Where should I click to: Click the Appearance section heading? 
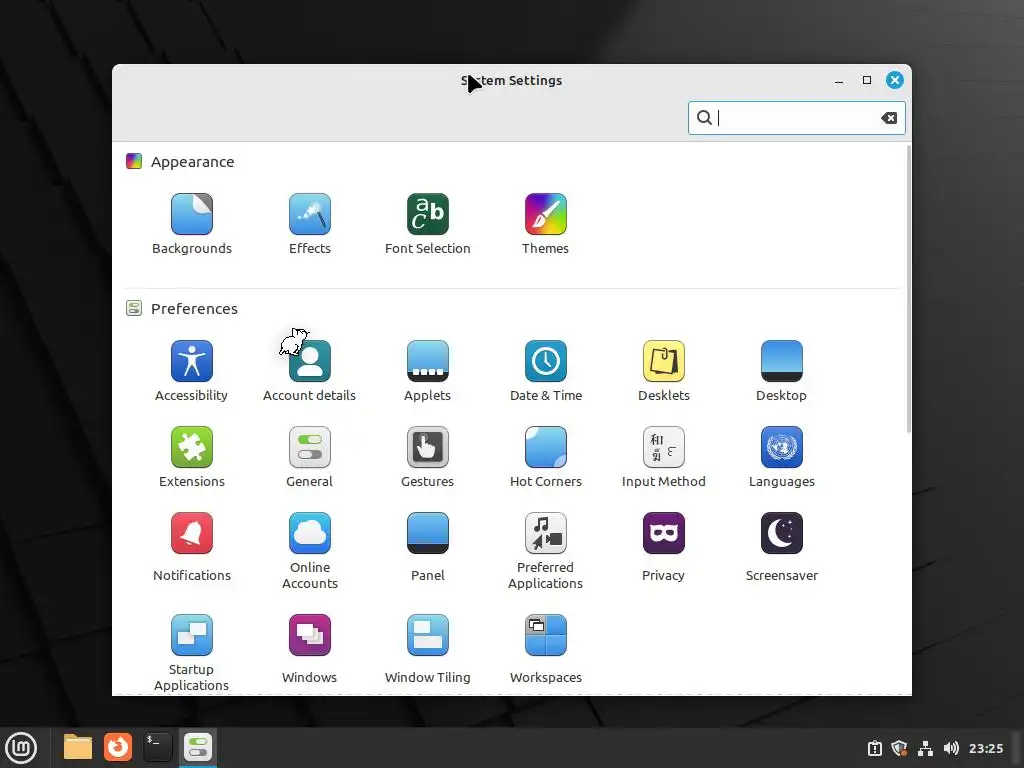pos(192,162)
